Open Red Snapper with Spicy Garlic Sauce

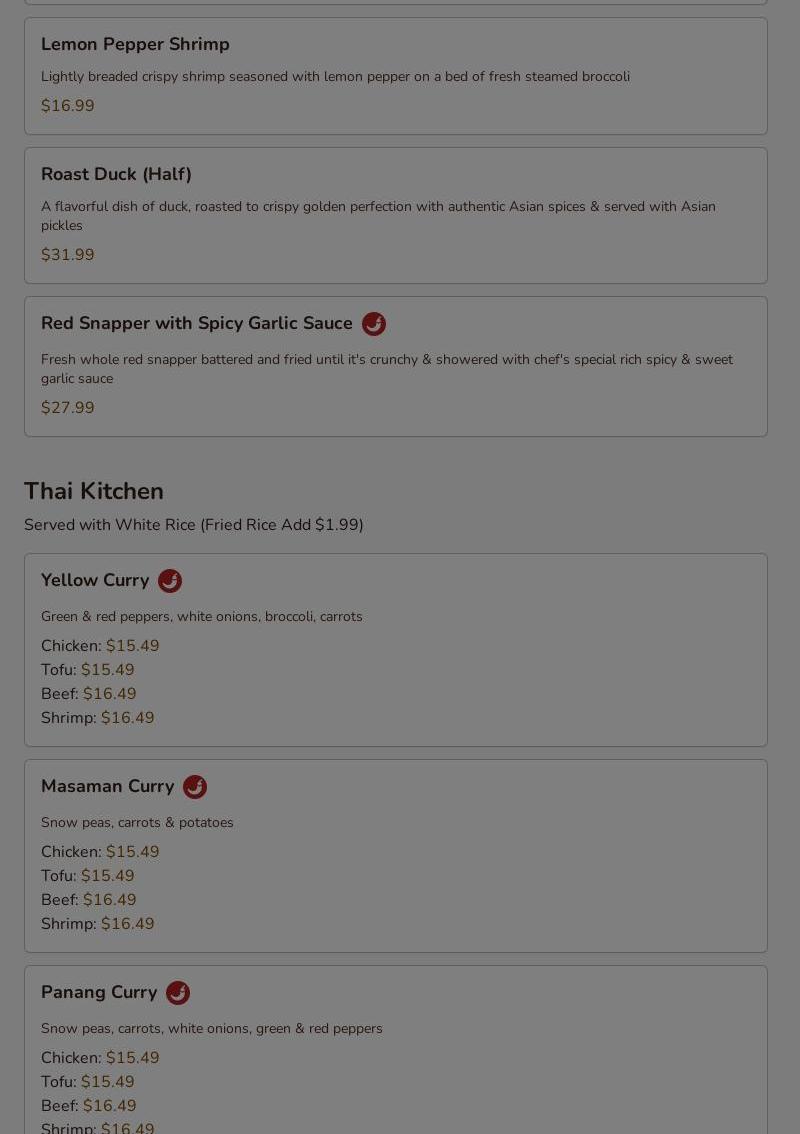click(x=396, y=367)
